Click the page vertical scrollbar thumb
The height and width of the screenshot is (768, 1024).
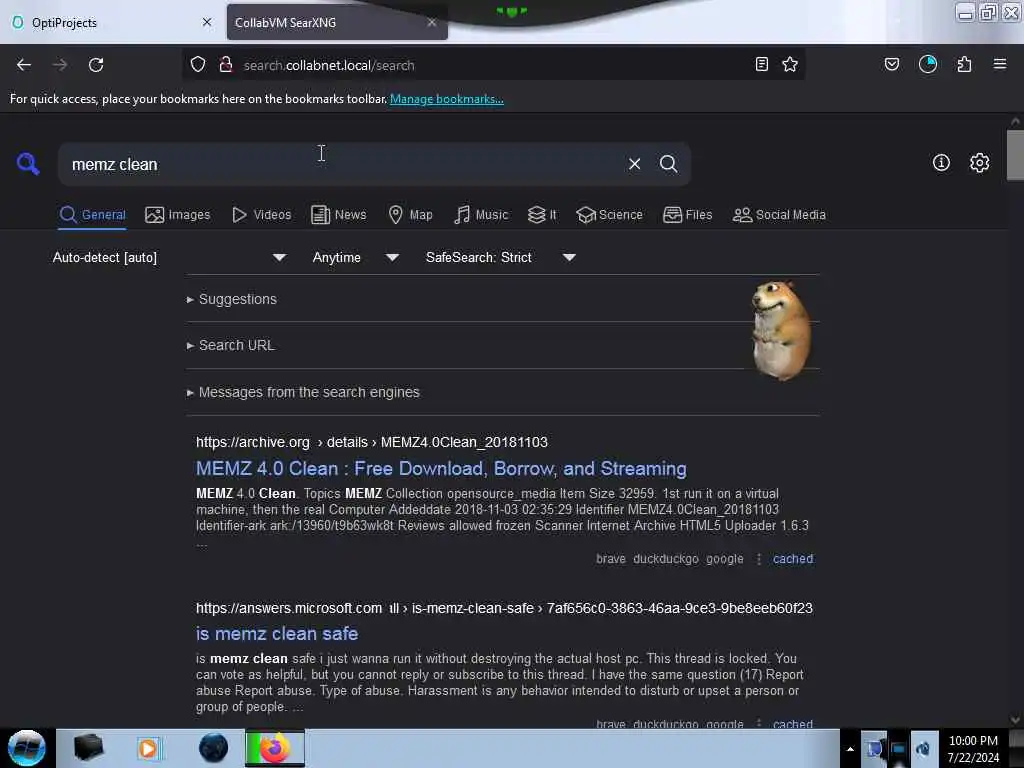(1015, 155)
